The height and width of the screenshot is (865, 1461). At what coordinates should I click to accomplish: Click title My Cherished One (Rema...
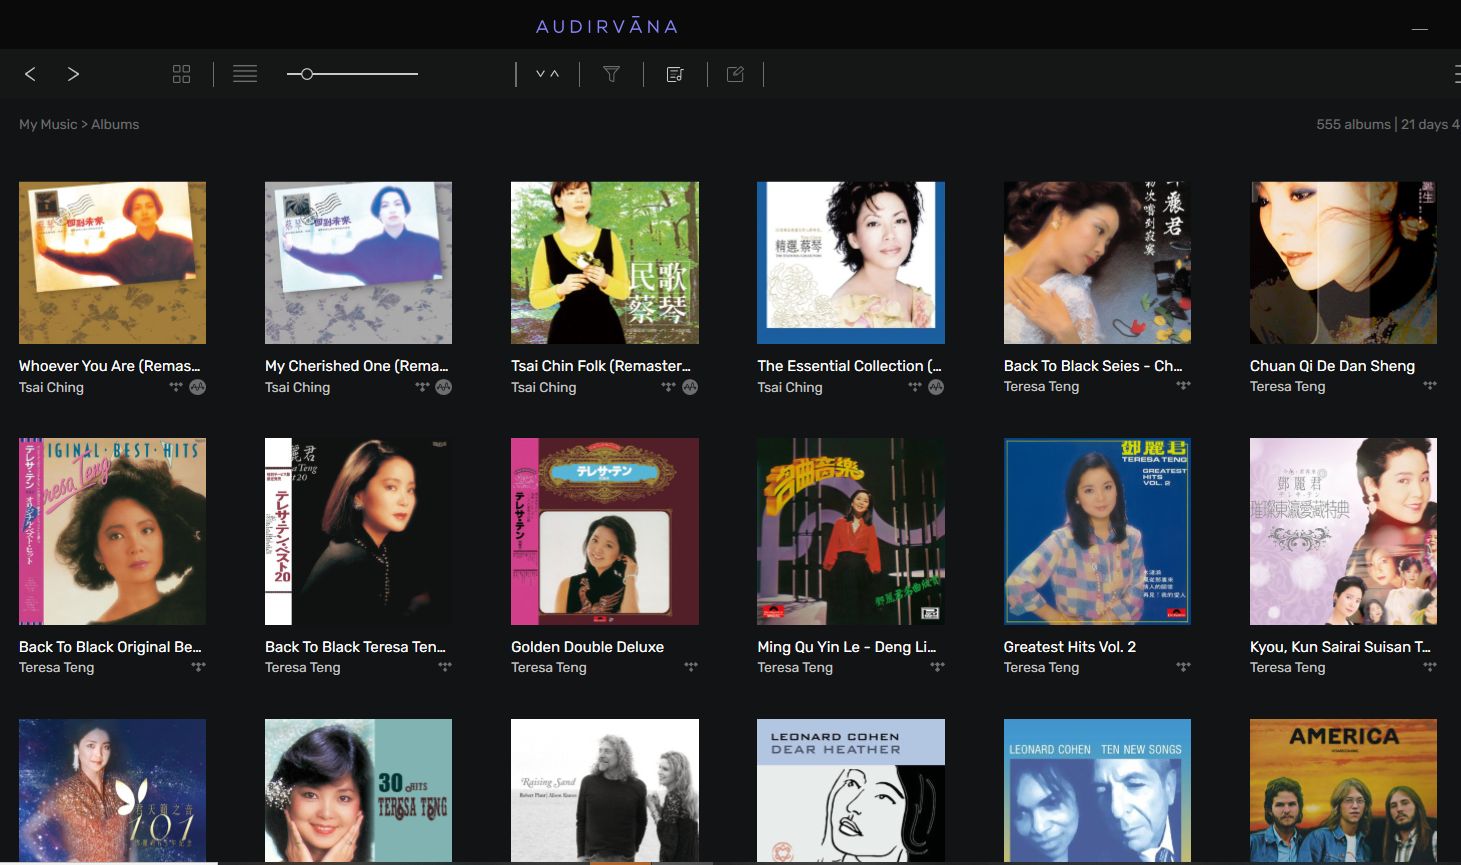tap(356, 366)
